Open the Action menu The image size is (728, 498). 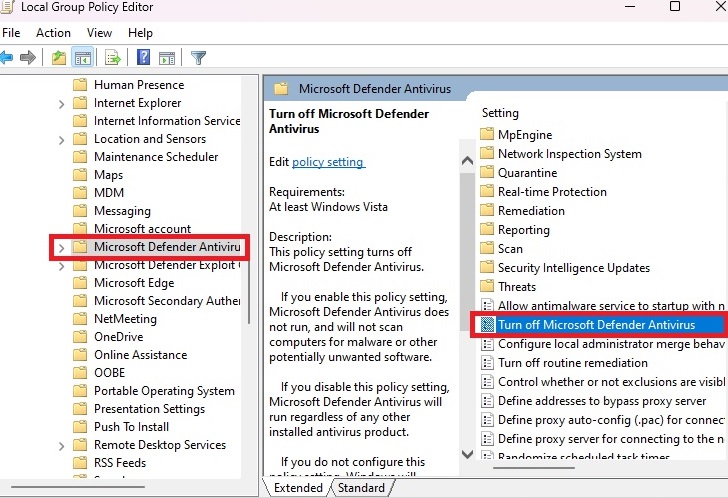pyautogui.click(x=53, y=33)
